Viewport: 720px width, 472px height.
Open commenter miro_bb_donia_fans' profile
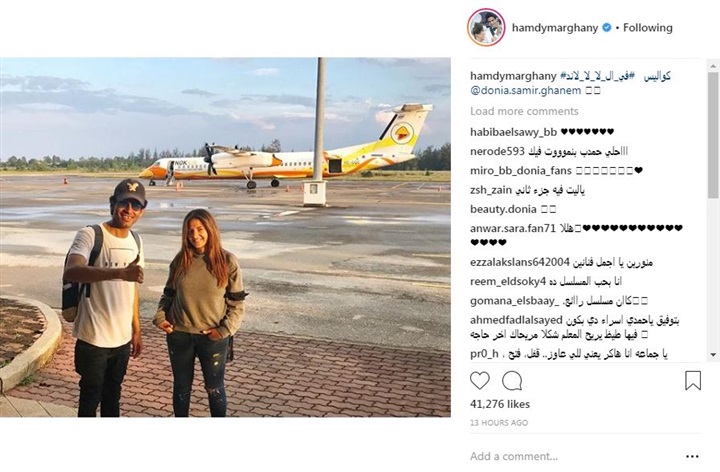pyautogui.click(x=521, y=171)
